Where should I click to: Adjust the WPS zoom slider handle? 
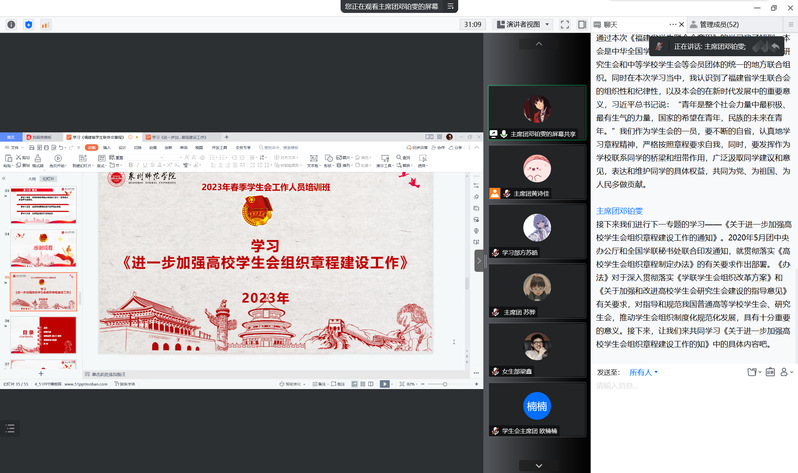pos(445,384)
